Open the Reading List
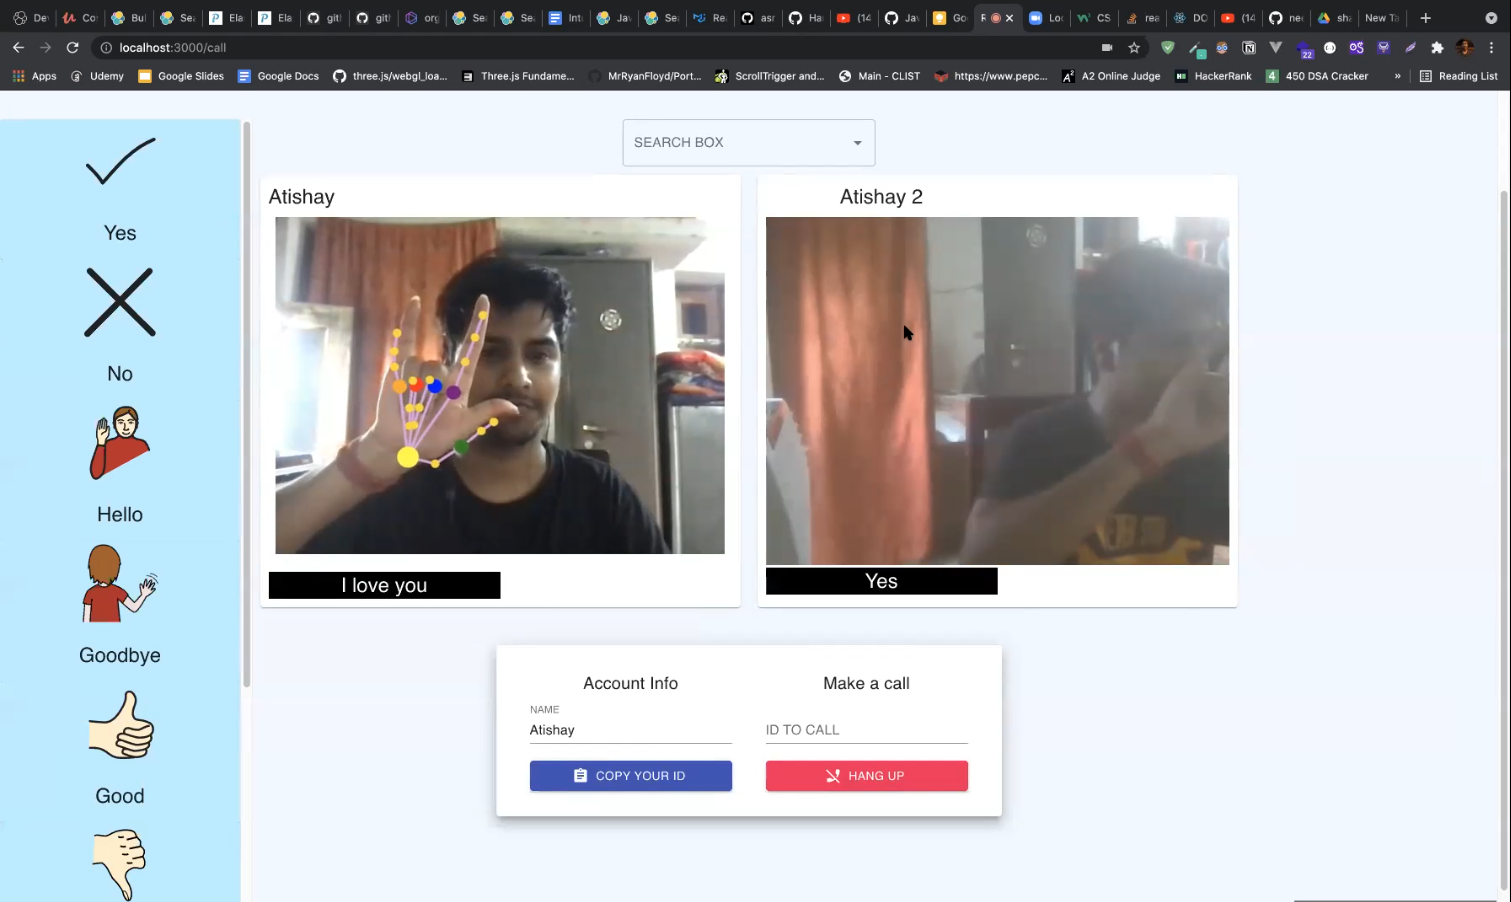 coord(1458,76)
